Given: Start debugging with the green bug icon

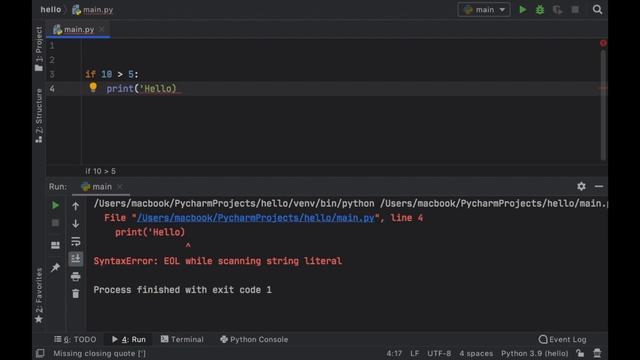Looking at the screenshot, I should 540,9.
